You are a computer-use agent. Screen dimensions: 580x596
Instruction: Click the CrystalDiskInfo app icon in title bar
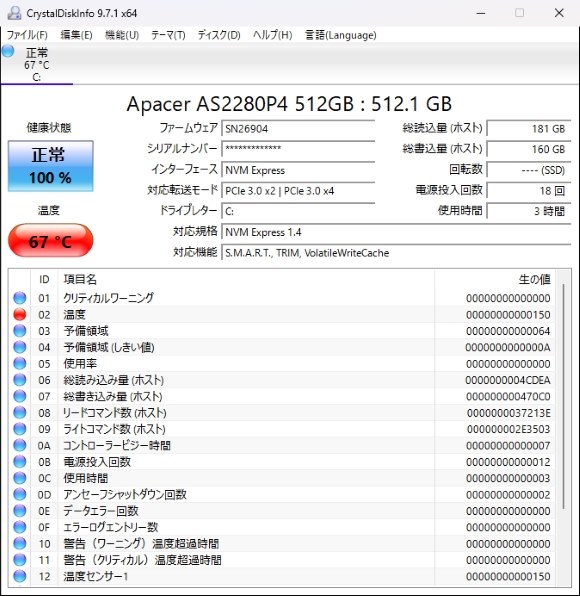point(14,13)
